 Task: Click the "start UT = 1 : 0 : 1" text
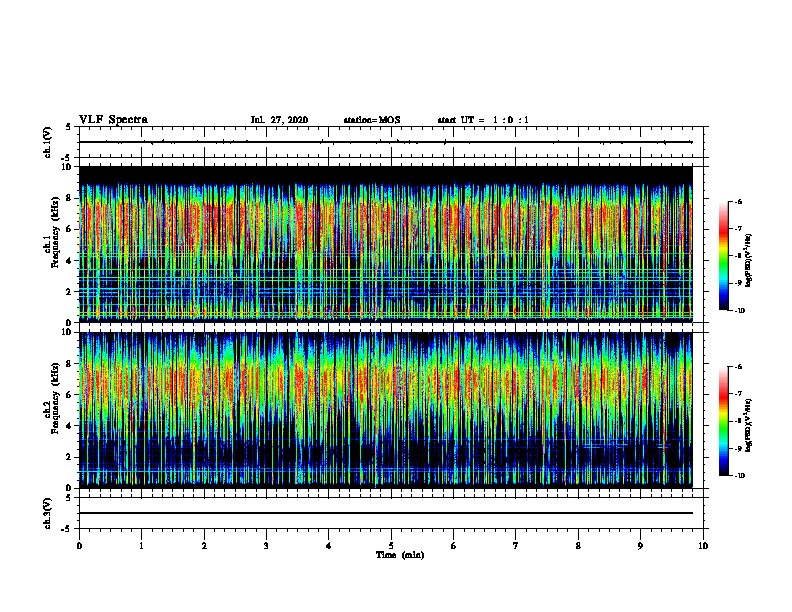pyautogui.click(x=483, y=120)
